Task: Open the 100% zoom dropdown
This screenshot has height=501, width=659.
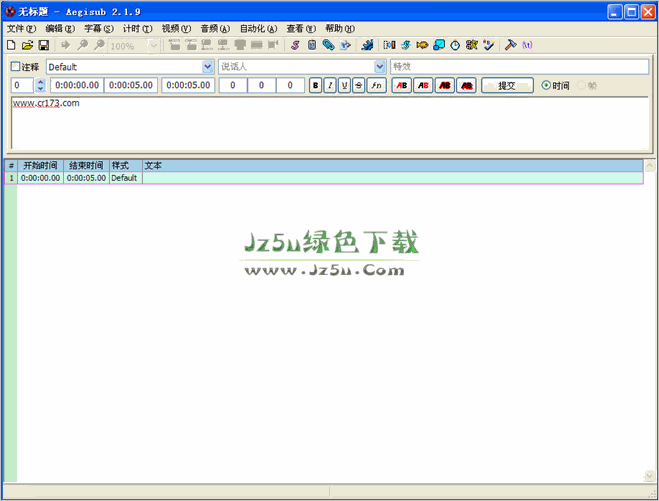Action: point(153,45)
